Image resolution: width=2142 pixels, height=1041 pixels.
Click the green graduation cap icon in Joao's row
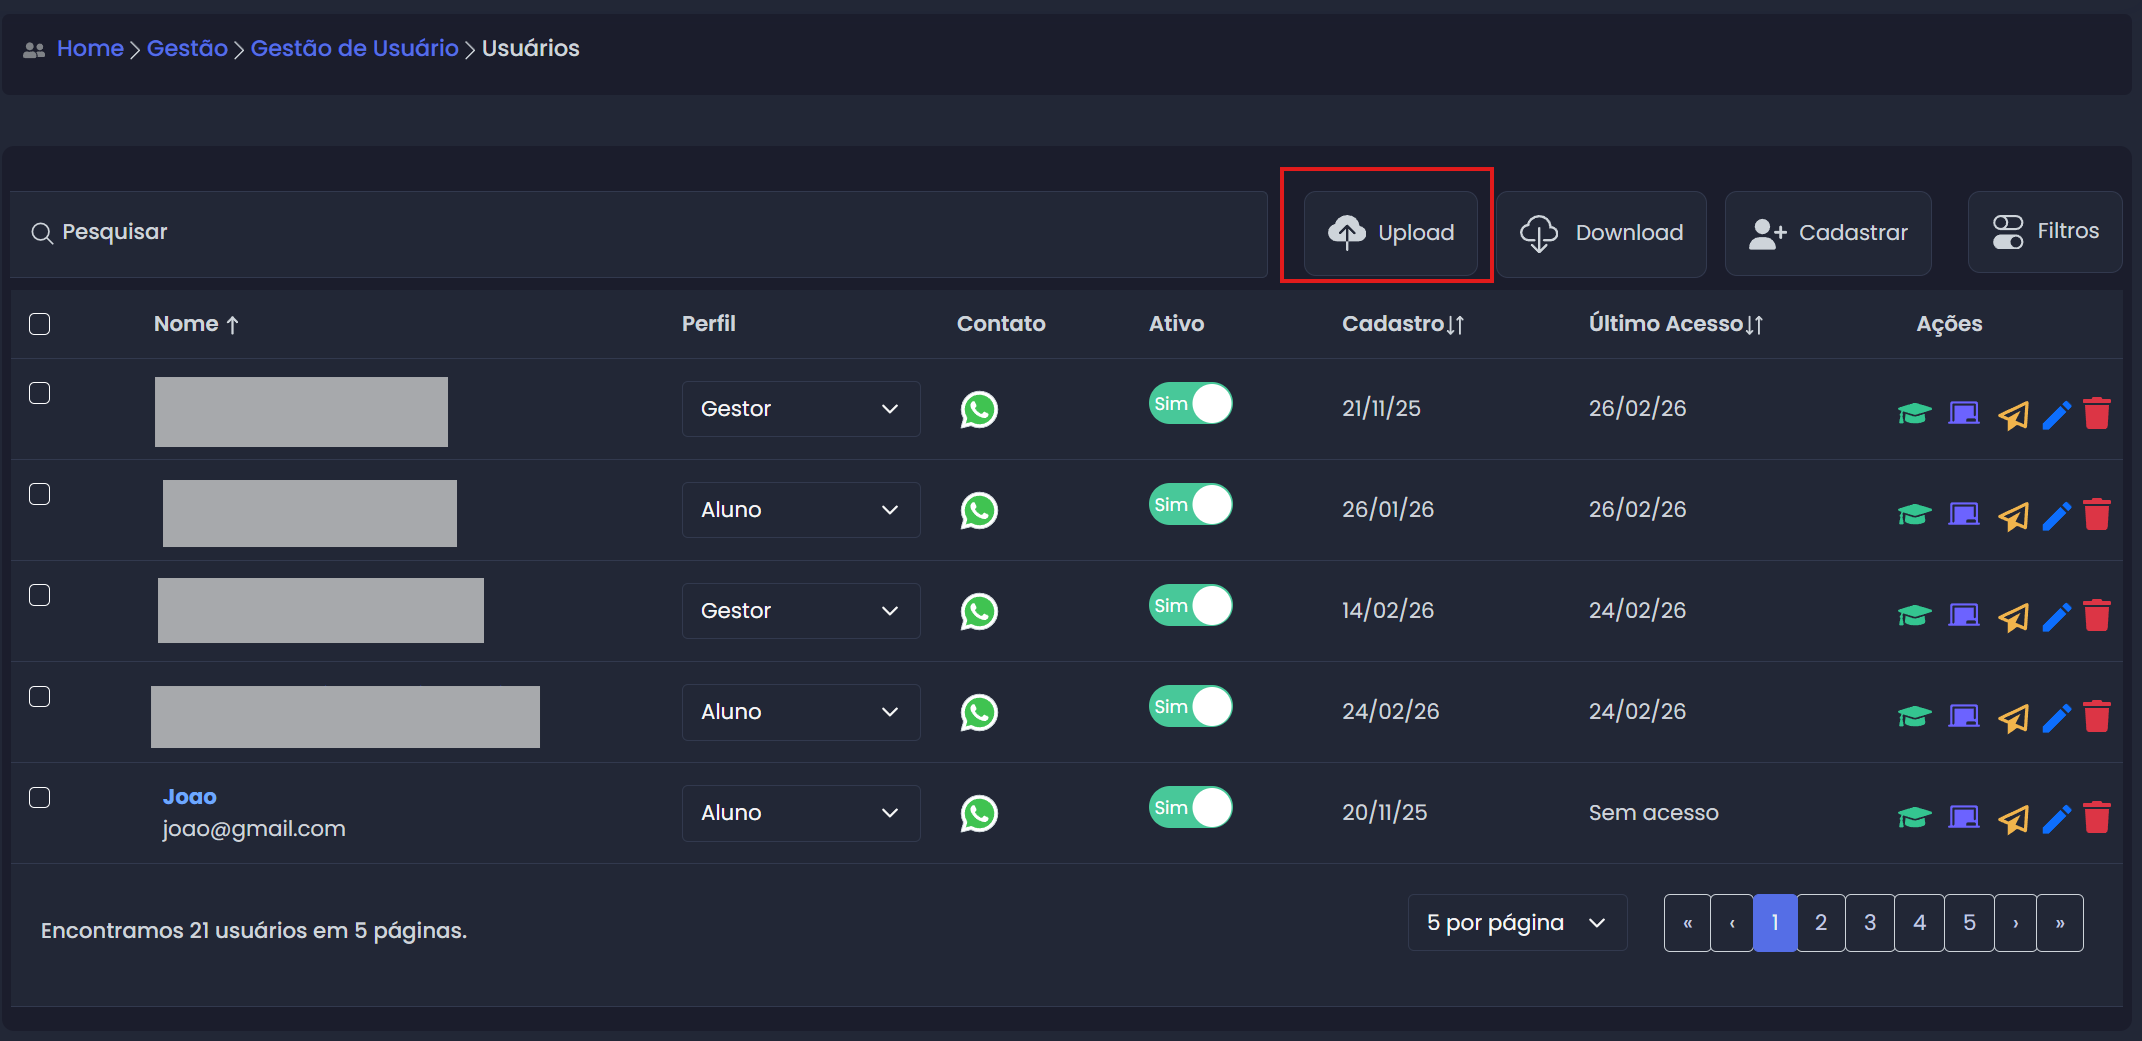(1914, 817)
